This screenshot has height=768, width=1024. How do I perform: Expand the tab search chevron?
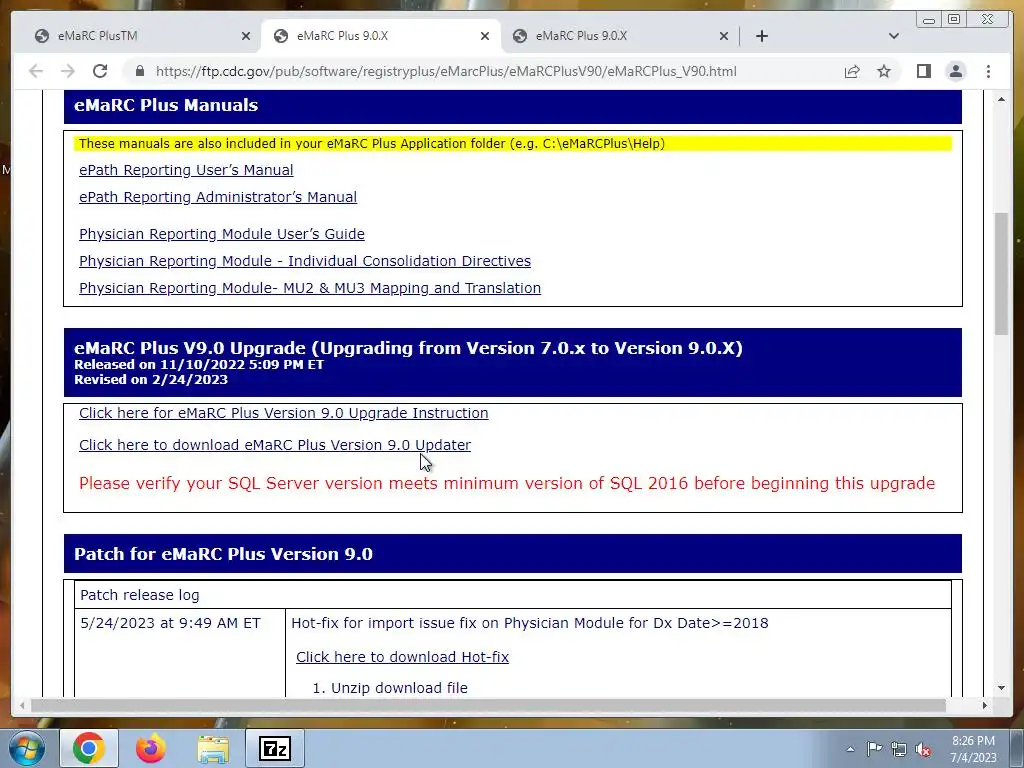[894, 36]
